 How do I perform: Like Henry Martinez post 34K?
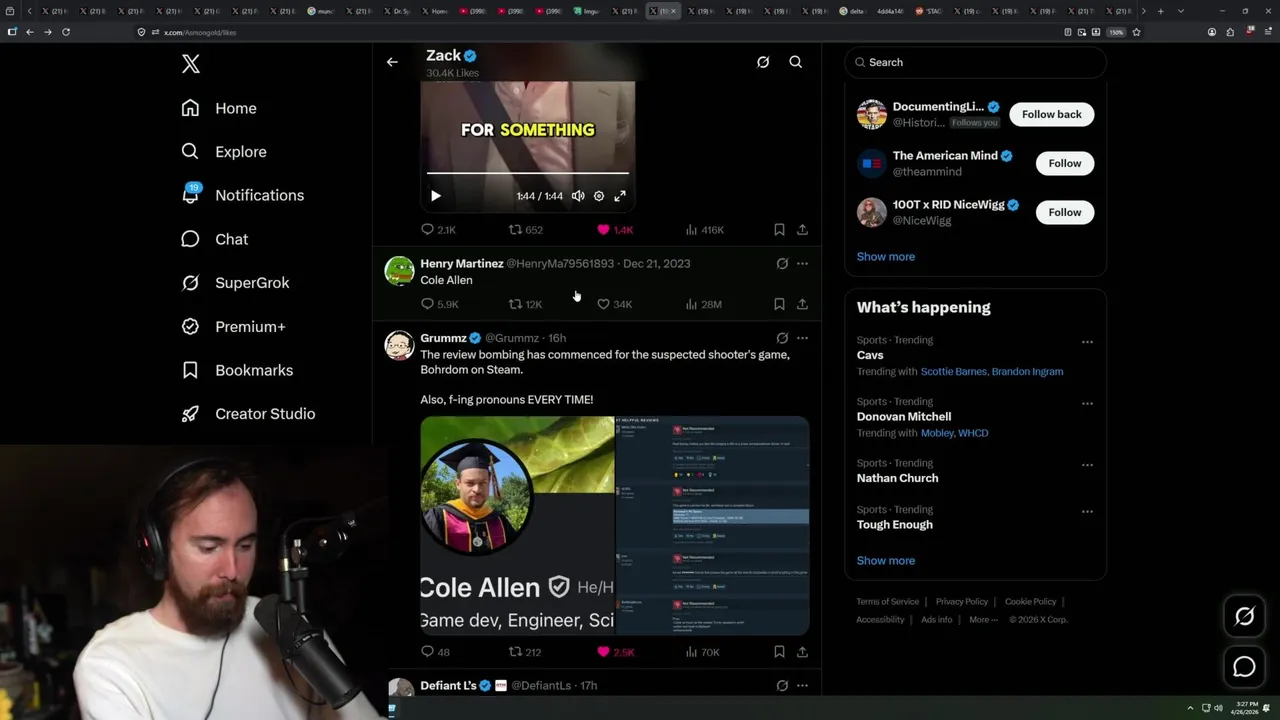click(x=614, y=304)
